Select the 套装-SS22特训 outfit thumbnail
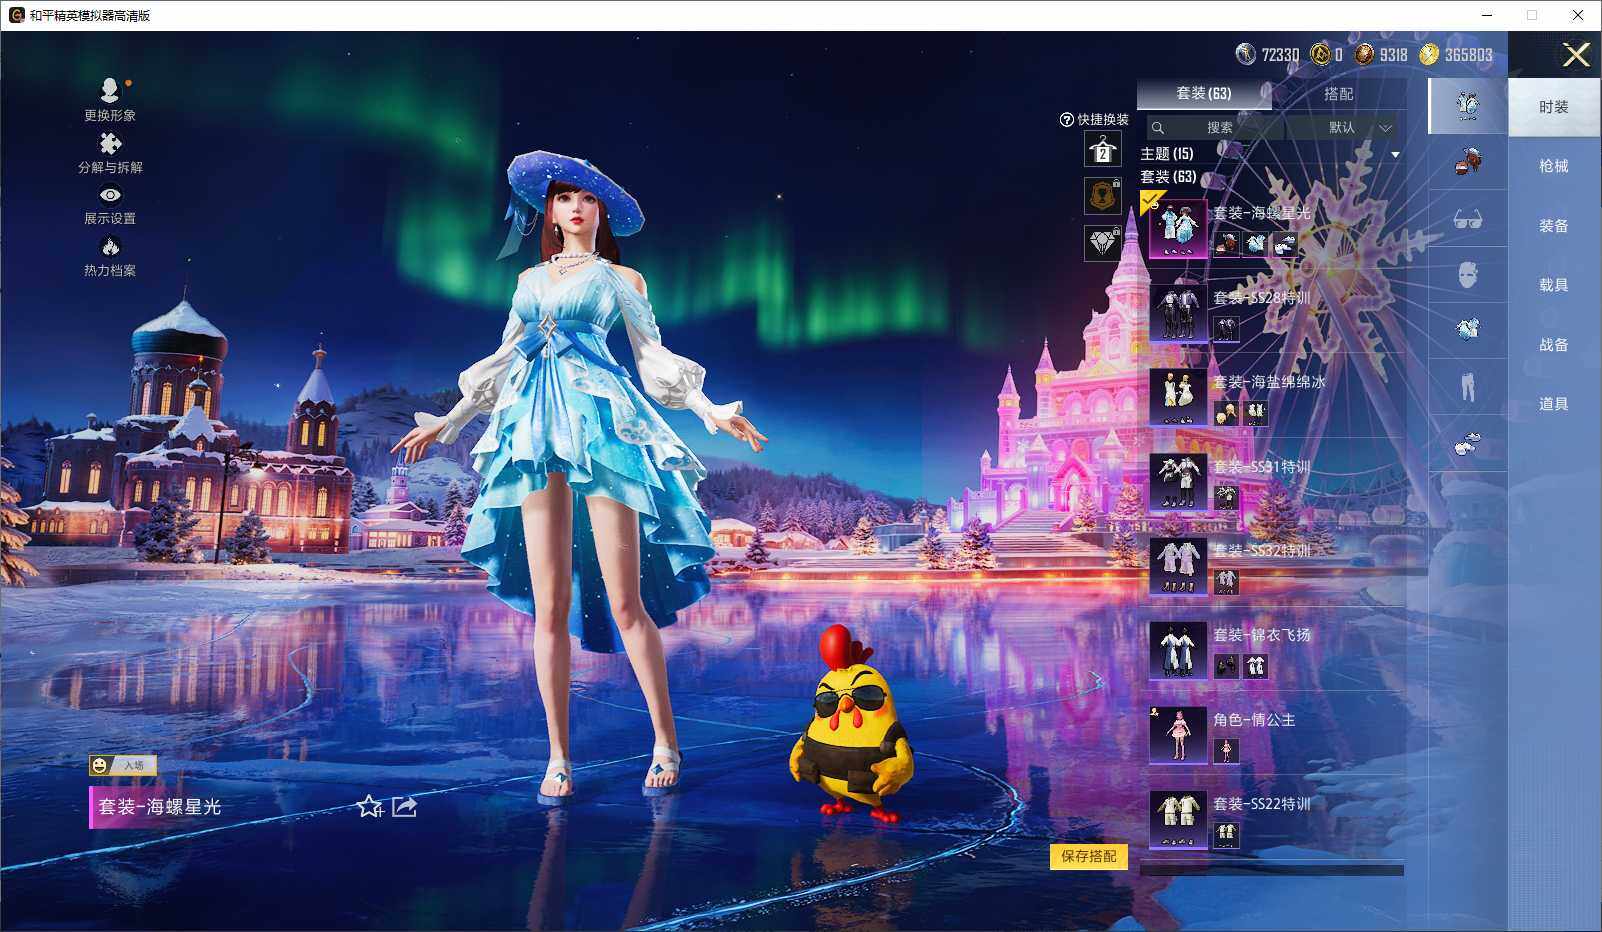This screenshot has height=932, width=1602. (x=1177, y=819)
